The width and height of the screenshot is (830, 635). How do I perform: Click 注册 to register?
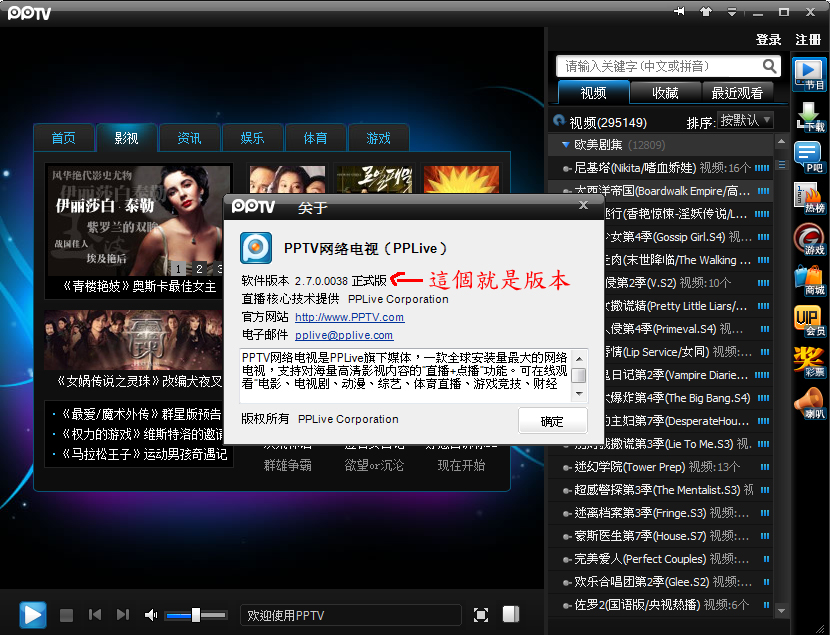click(x=808, y=40)
